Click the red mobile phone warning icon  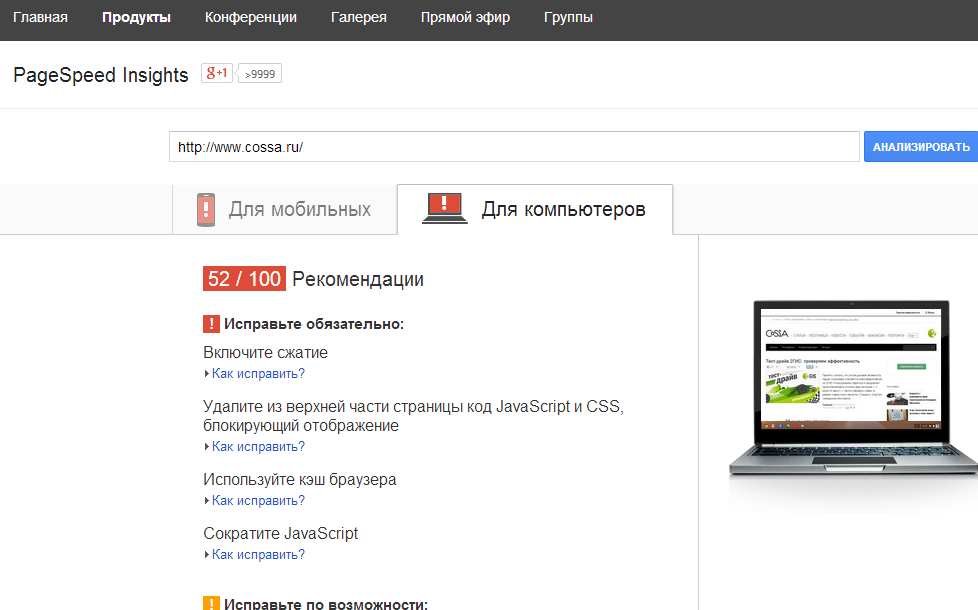point(206,210)
